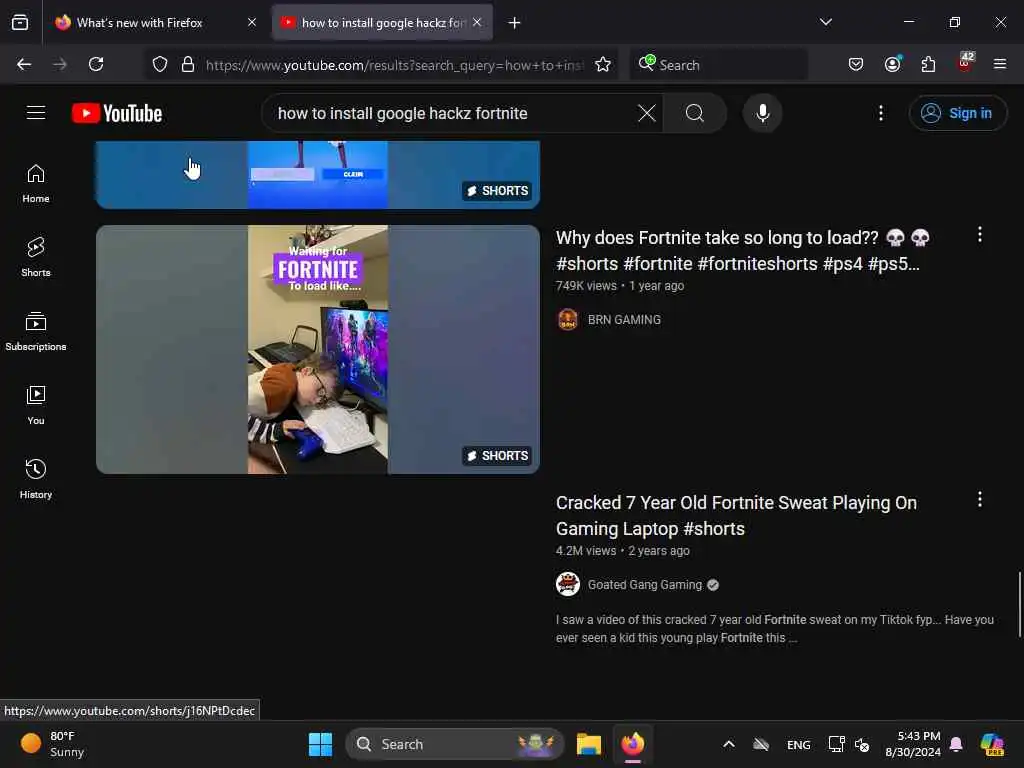Show hidden system tray icons
1024x768 pixels.
tap(729, 744)
